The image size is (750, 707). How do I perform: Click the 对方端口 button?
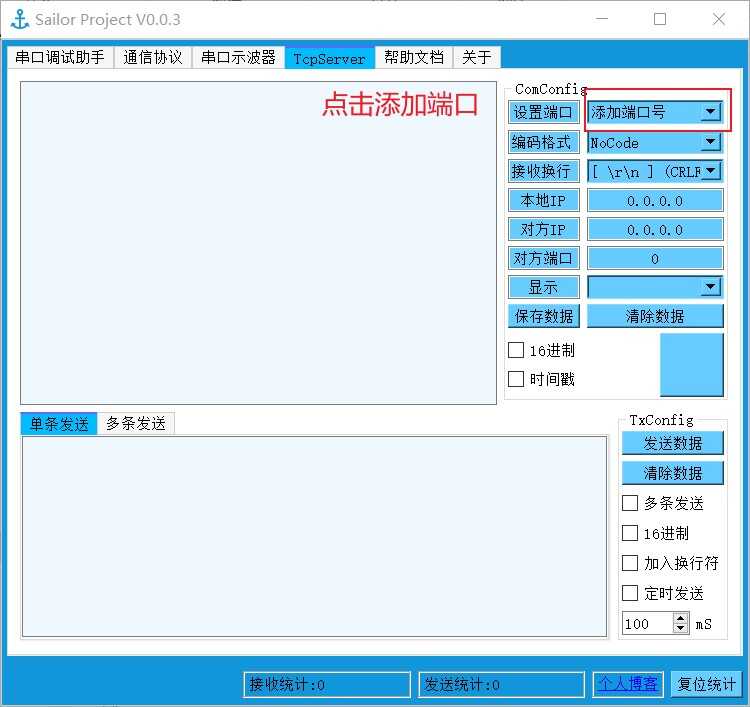click(543, 258)
